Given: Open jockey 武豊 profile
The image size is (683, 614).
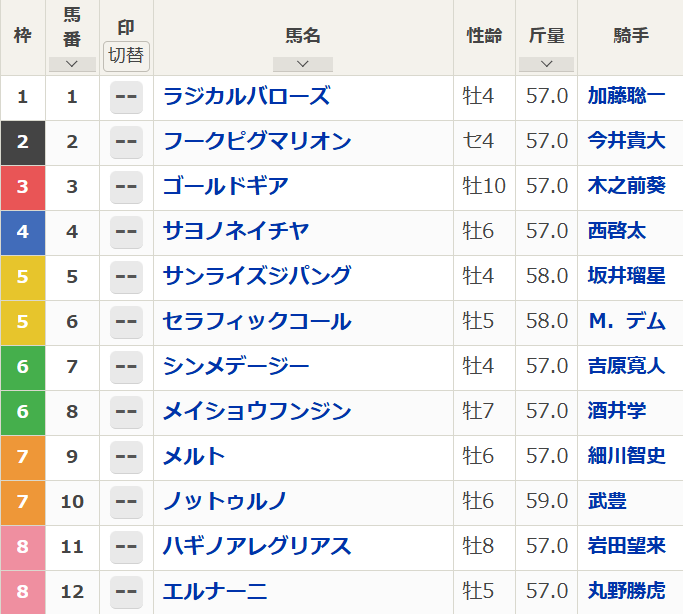Looking at the screenshot, I should (607, 501).
